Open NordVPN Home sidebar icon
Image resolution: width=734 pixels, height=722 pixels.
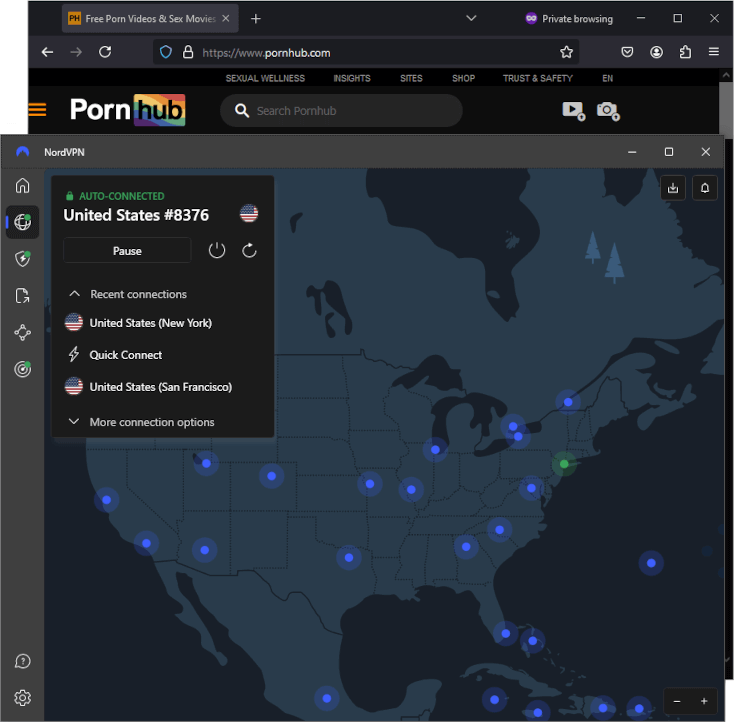click(x=22, y=185)
